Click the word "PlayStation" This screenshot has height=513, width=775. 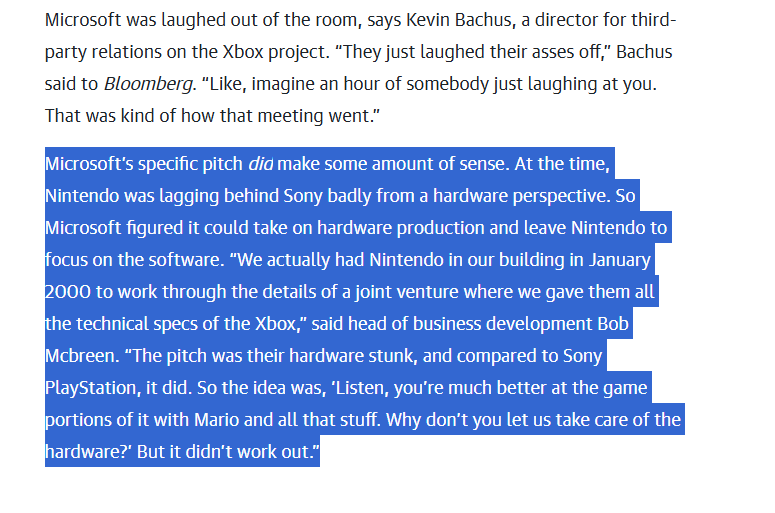[x=91, y=388]
